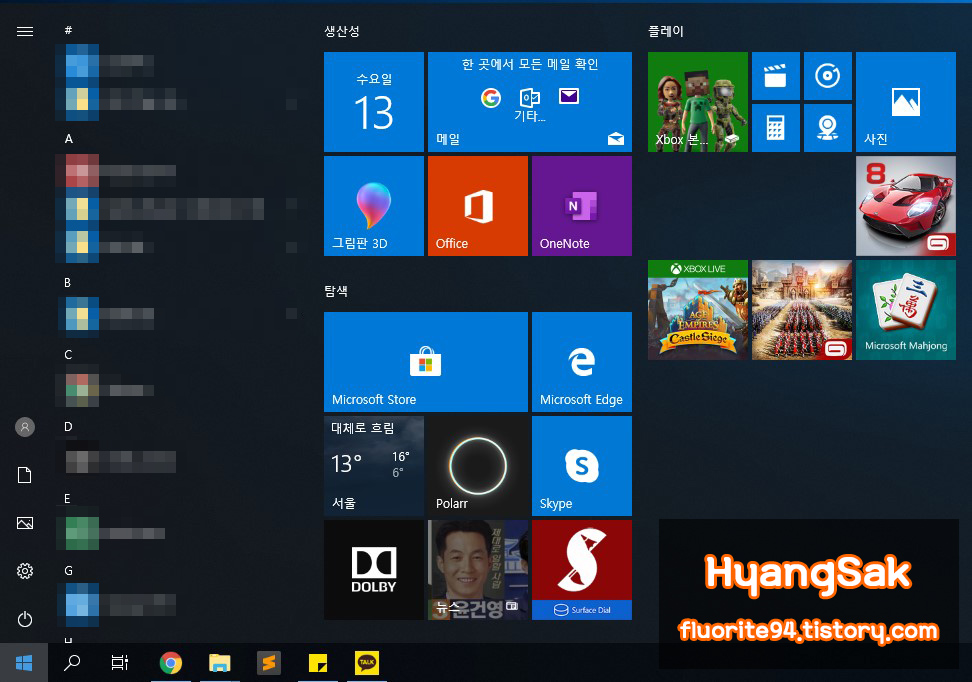Open the 사진 (Photos) tile
972x682 pixels.
(x=906, y=102)
